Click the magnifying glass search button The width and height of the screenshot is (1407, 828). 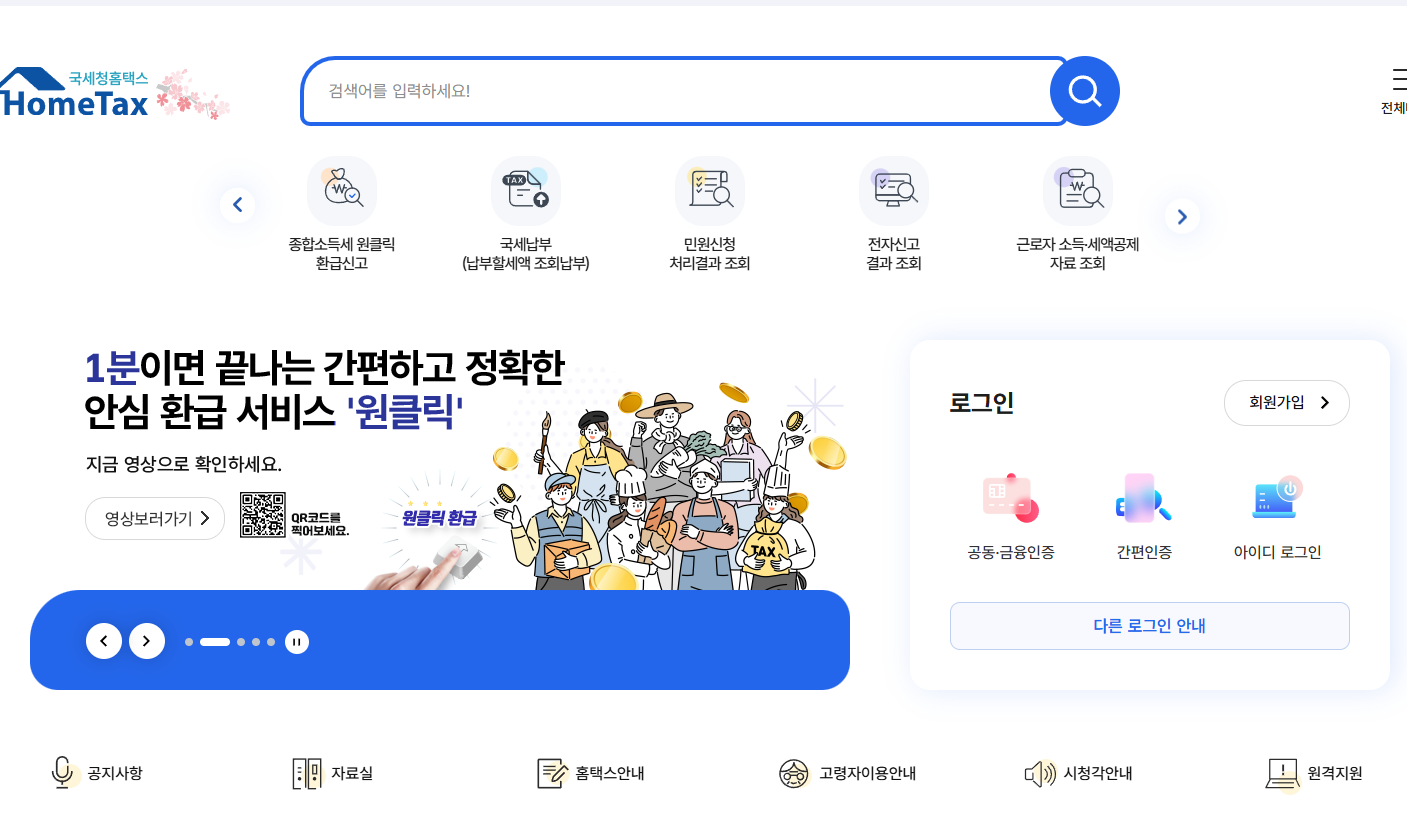1084,91
